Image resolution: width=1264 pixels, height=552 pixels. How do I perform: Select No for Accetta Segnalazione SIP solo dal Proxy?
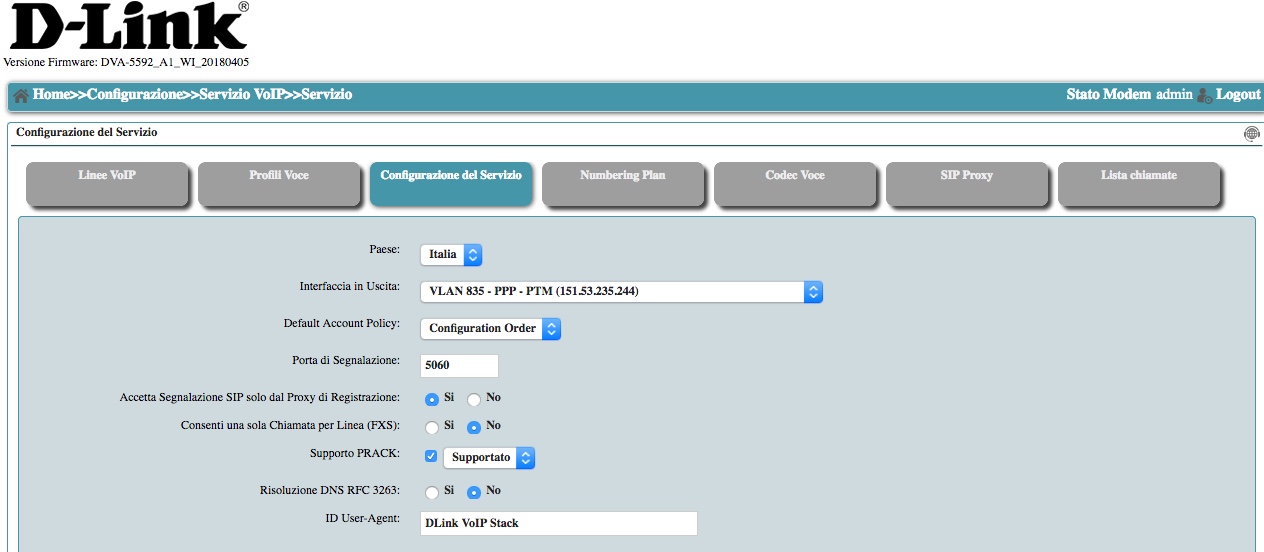[474, 399]
